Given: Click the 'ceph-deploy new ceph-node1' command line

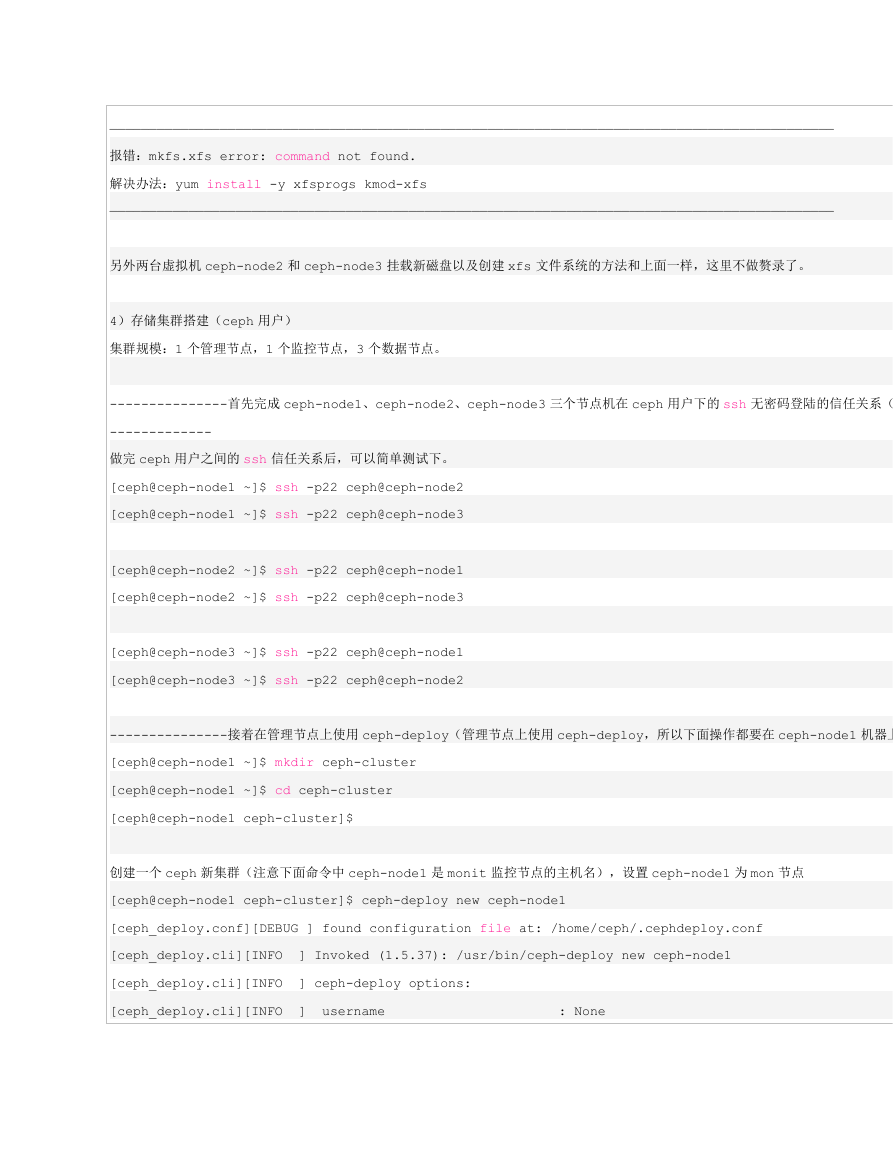Looking at the screenshot, I should click(x=338, y=900).
